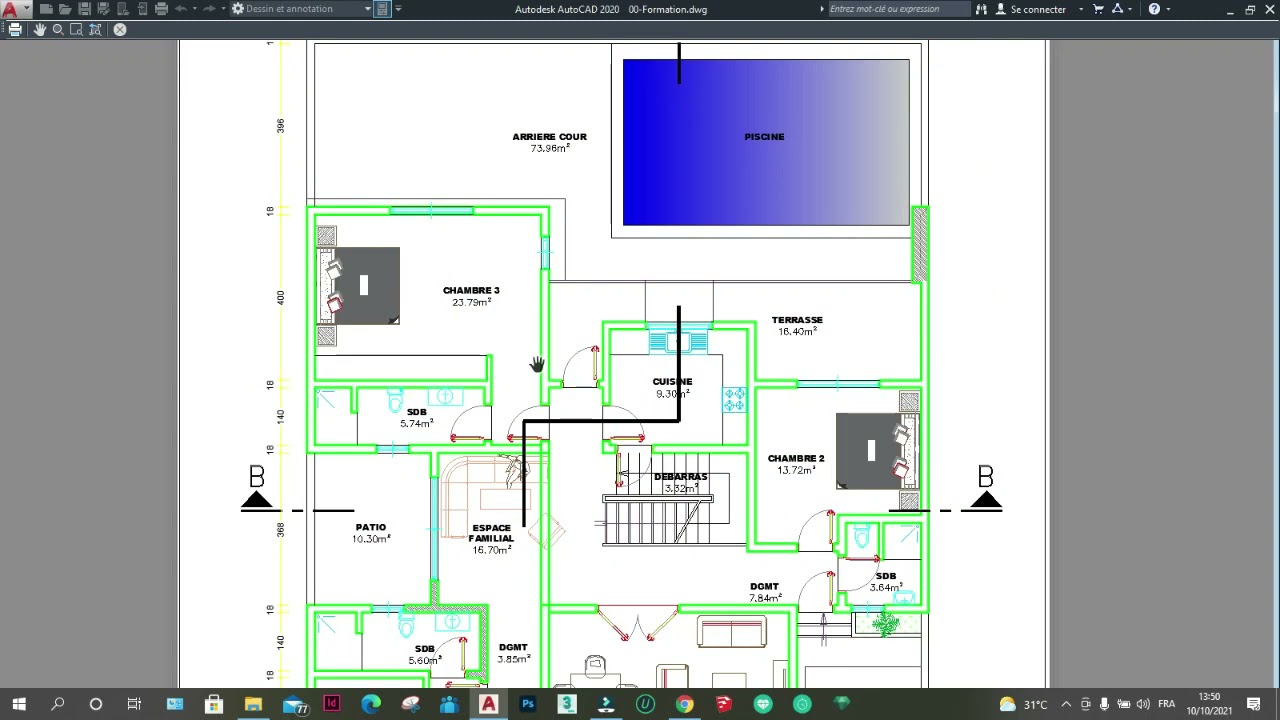Click the PATIO label
Screen dimensions: 1280x720
tap(370, 527)
